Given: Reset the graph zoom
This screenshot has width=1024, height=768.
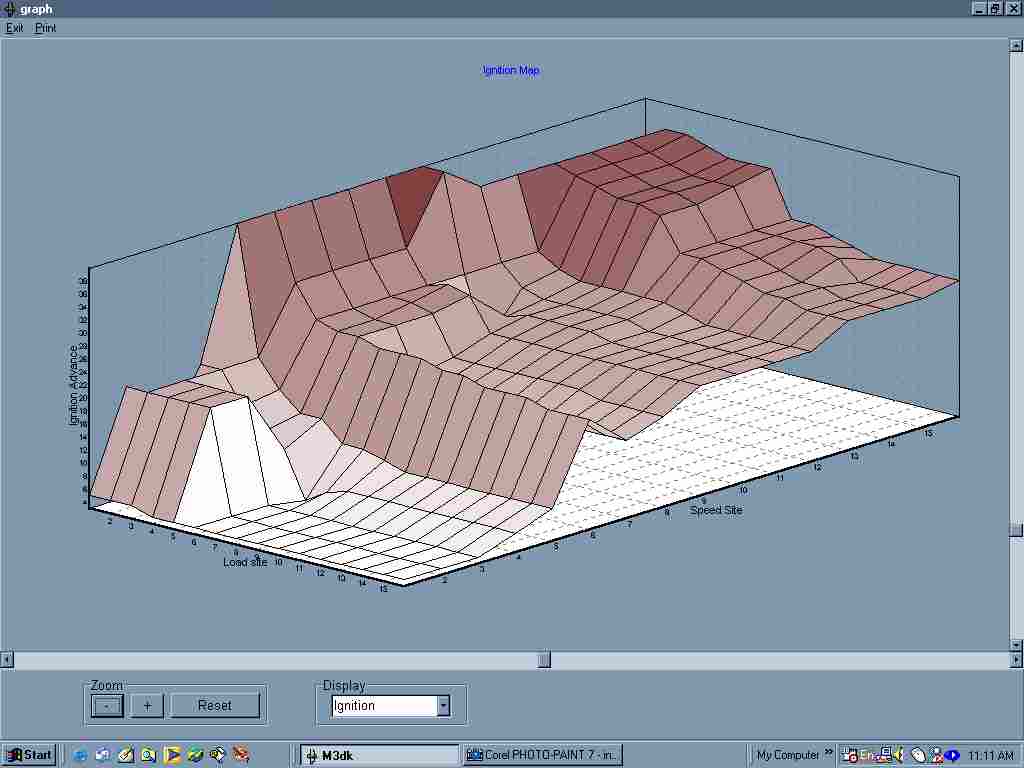Looking at the screenshot, I should (215, 706).
